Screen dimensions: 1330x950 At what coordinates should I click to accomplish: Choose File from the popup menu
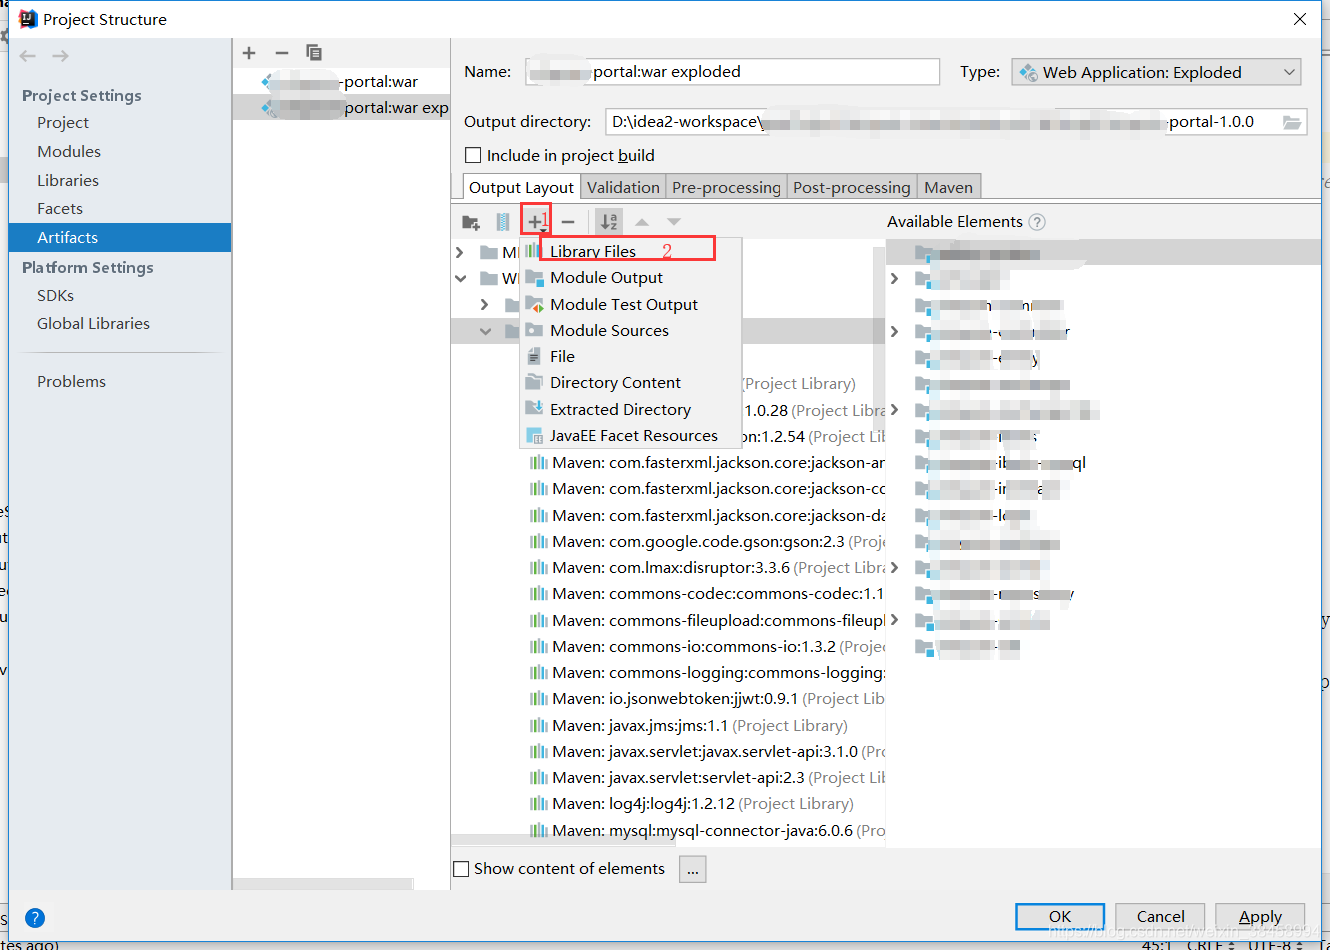click(x=630, y=356)
